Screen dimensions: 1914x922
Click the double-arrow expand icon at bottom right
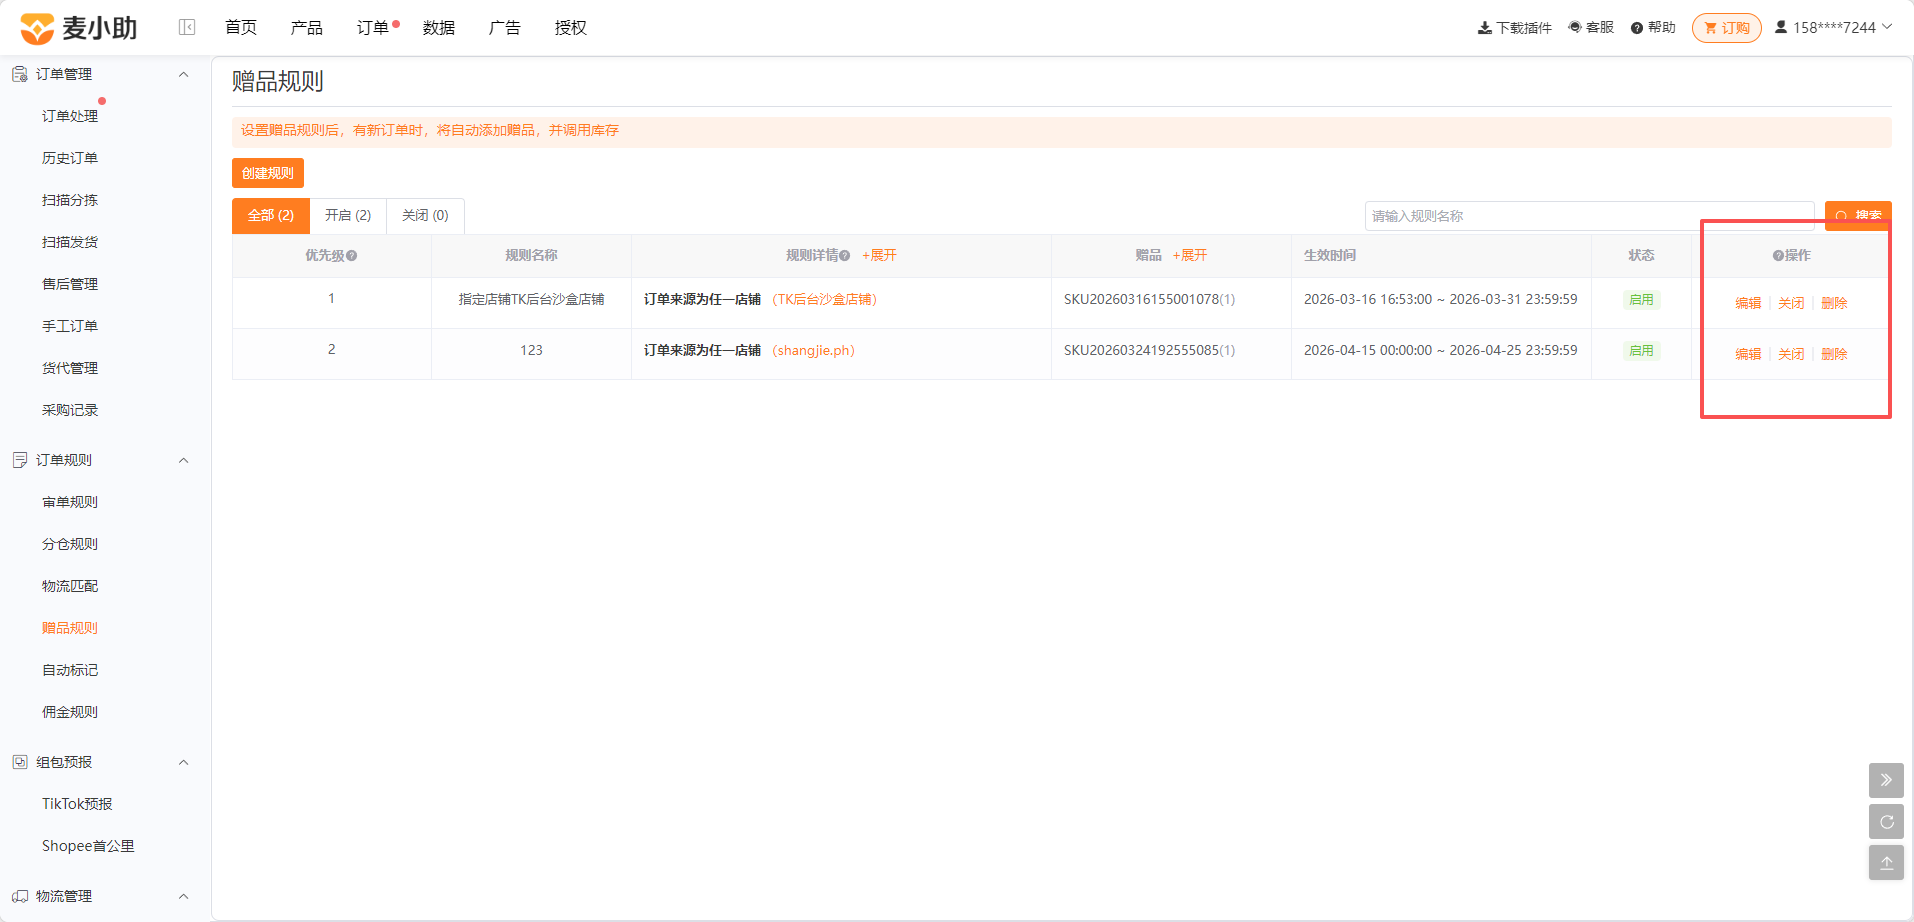click(1886, 780)
